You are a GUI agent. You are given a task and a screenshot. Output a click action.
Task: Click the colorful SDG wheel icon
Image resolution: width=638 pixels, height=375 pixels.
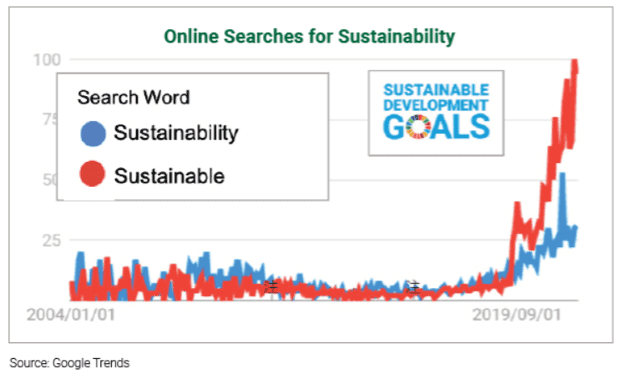(x=419, y=127)
